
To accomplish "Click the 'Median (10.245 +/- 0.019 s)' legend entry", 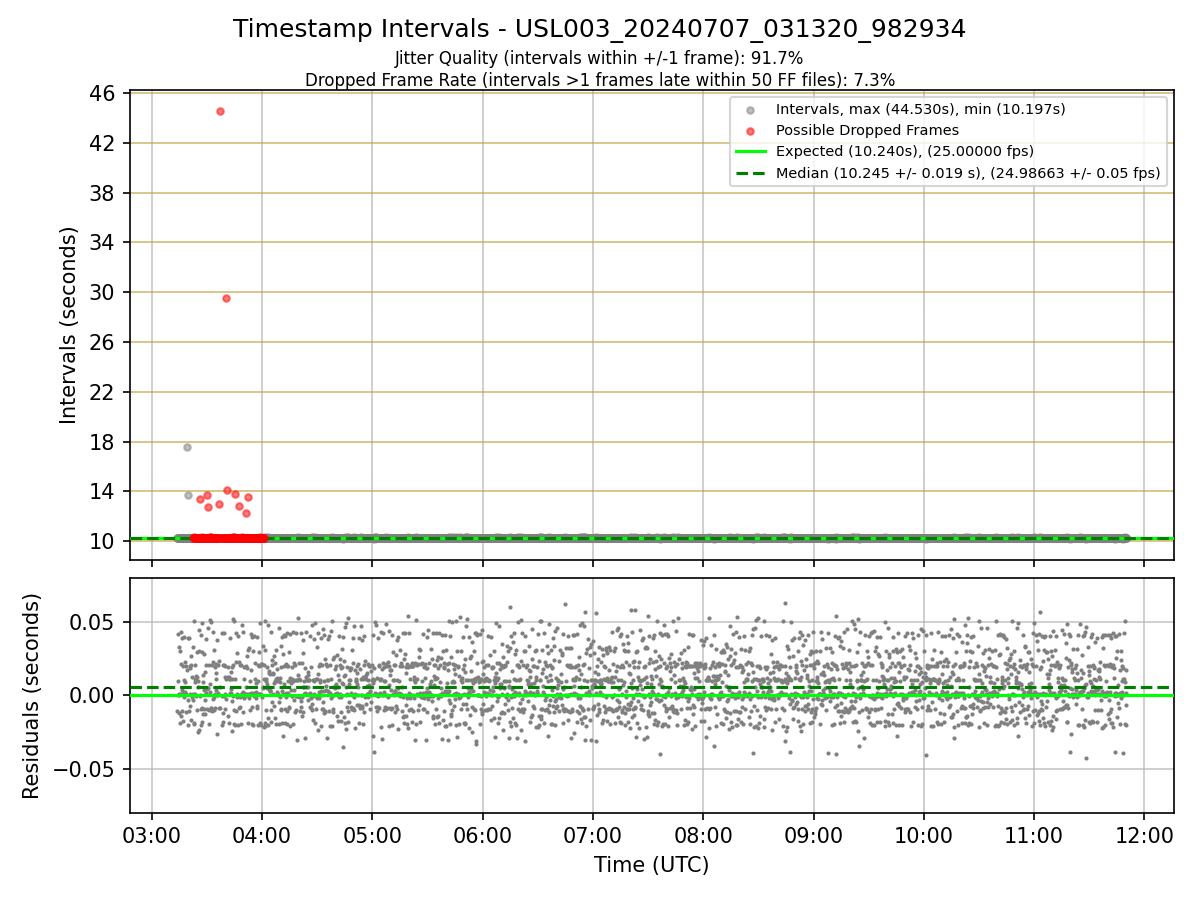I will point(967,173).
